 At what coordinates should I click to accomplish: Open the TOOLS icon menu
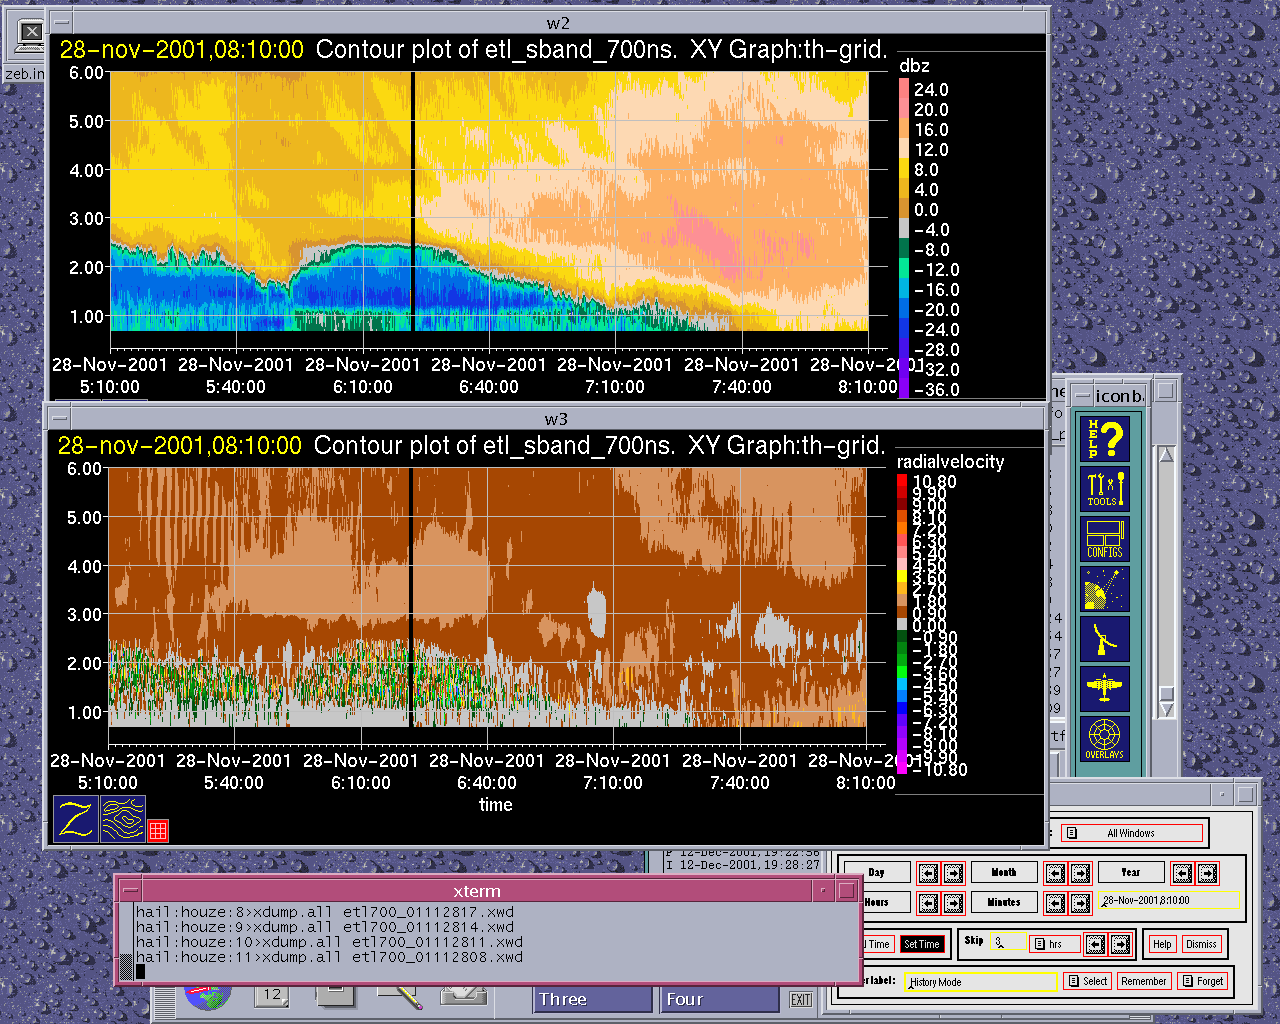(1105, 489)
